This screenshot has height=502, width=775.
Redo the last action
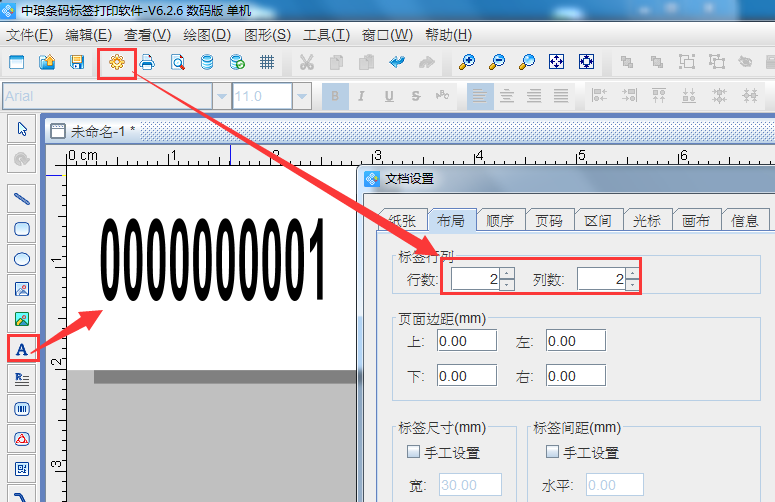point(427,62)
